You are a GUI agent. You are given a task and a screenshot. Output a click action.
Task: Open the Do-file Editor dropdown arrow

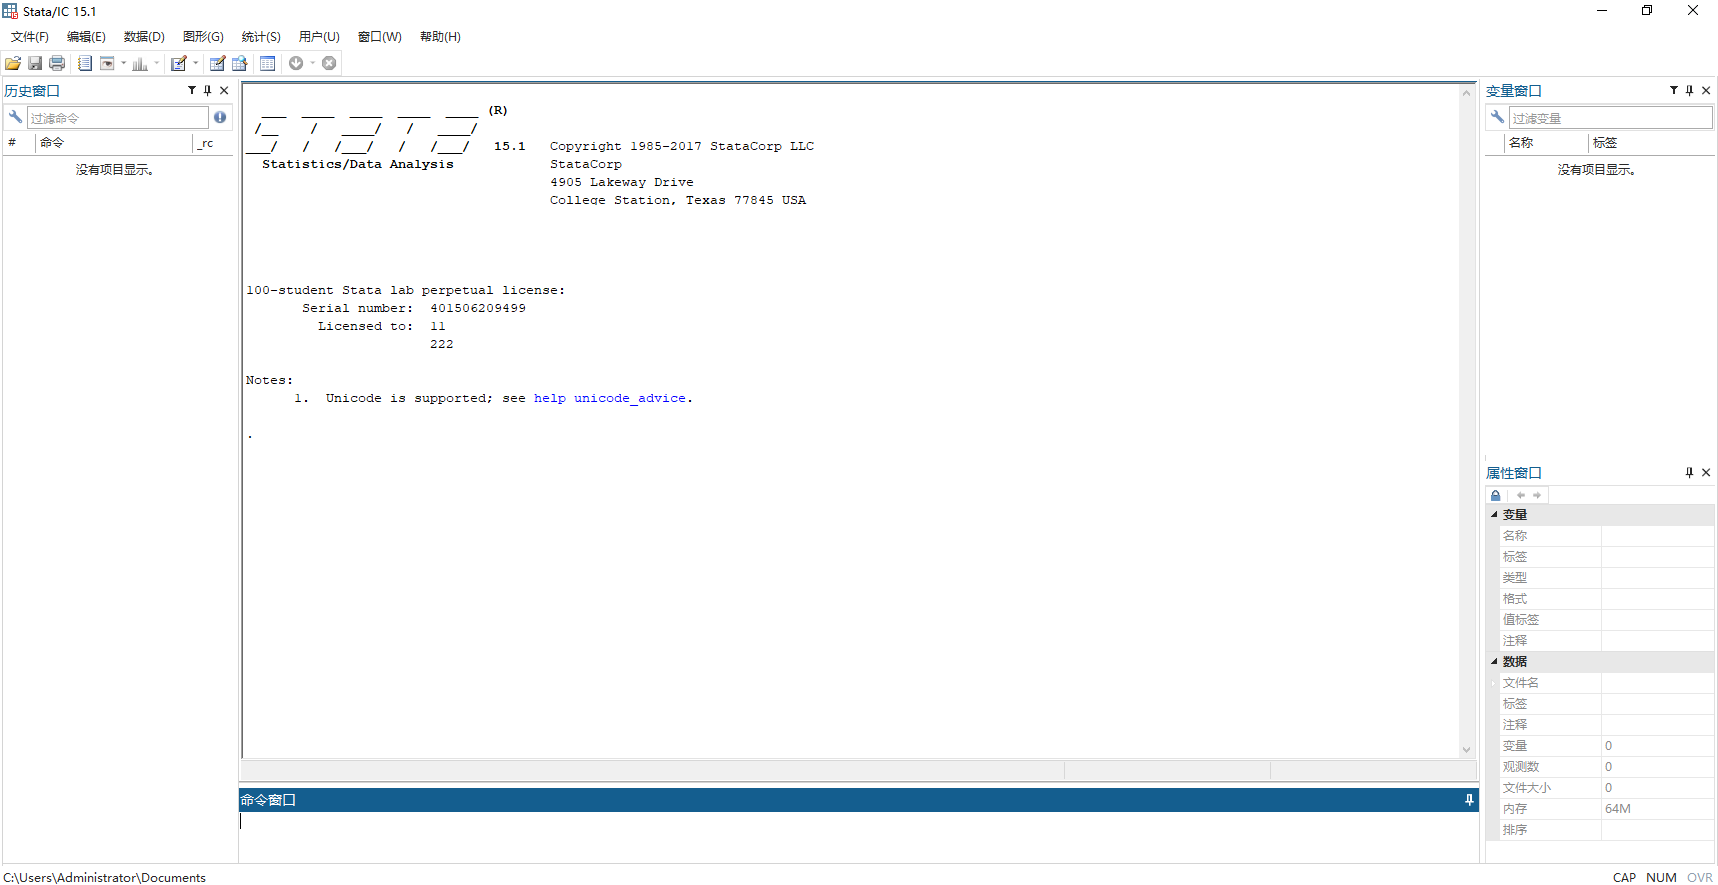[196, 63]
